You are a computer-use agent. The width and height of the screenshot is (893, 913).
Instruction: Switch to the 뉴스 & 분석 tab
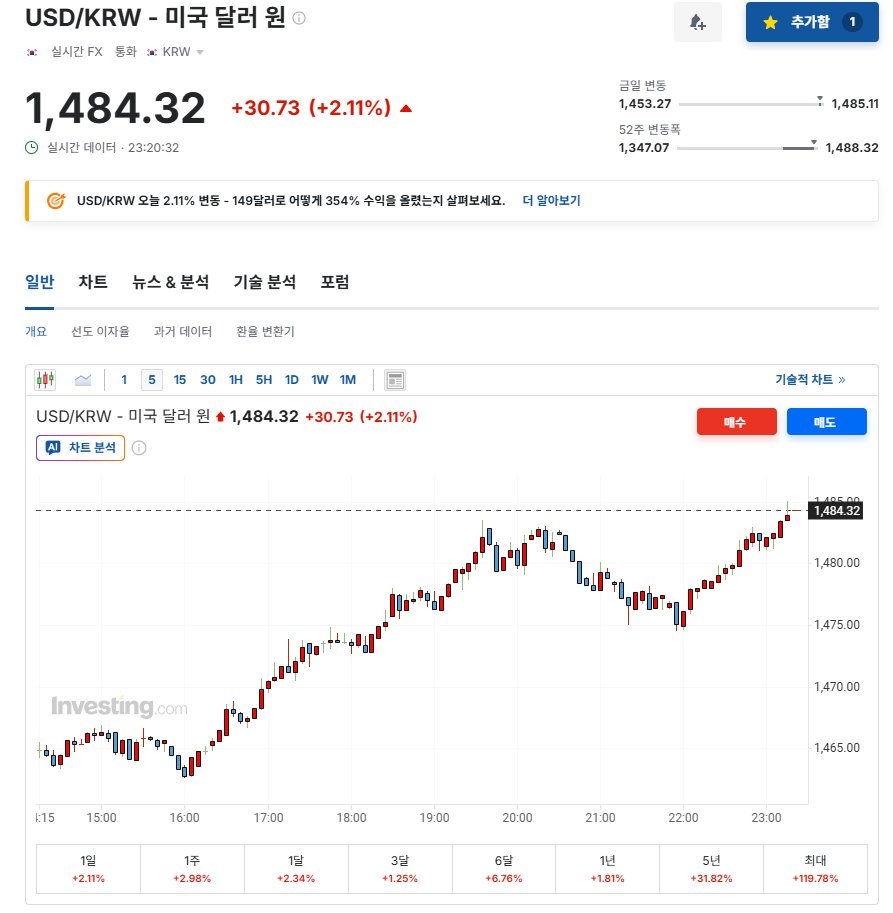click(x=170, y=282)
